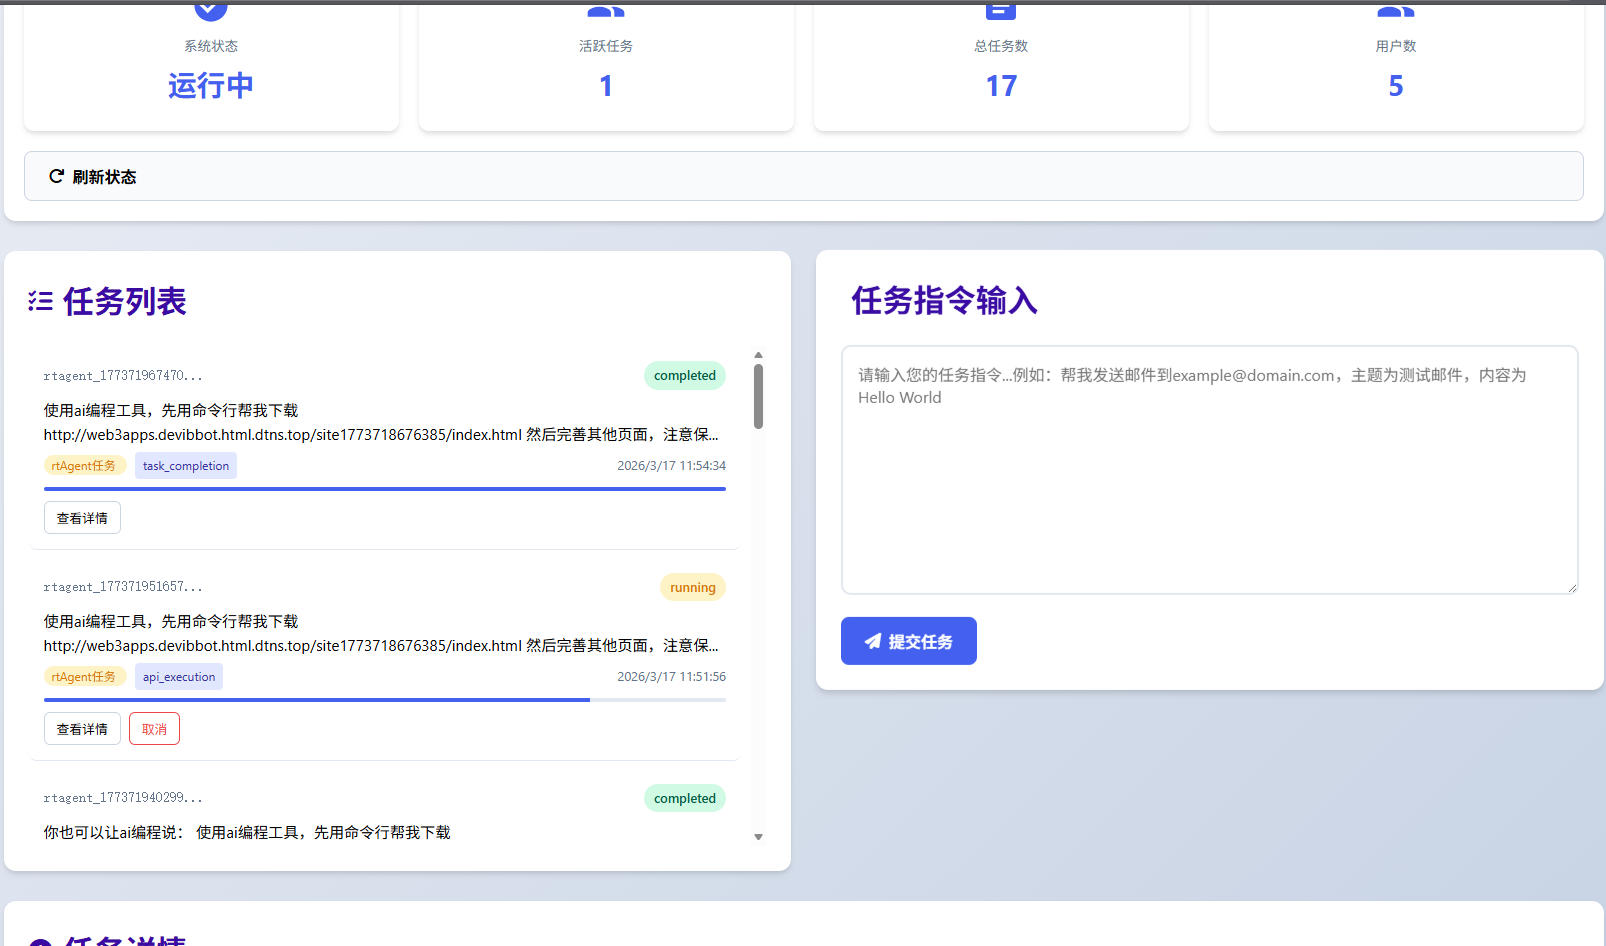
Task: Click the 任务列表 list icon
Action: 39,300
